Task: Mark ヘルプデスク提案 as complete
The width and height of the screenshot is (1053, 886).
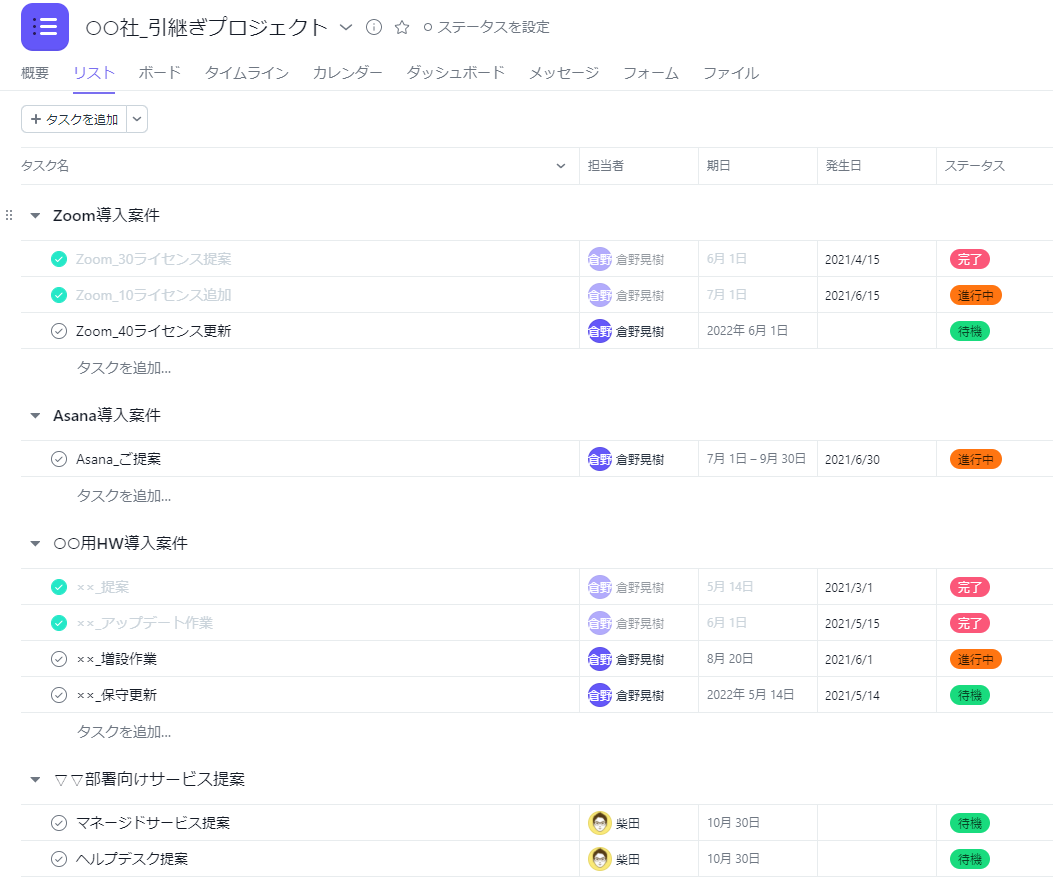Action: 59,859
